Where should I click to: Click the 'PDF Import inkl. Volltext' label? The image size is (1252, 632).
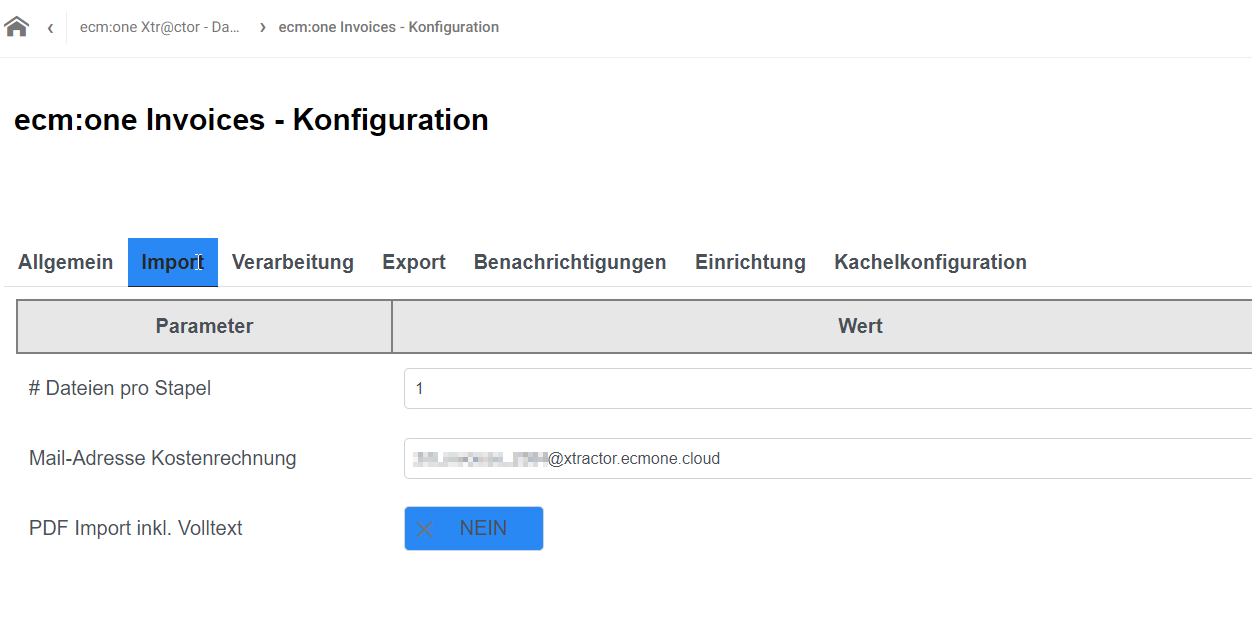click(136, 528)
